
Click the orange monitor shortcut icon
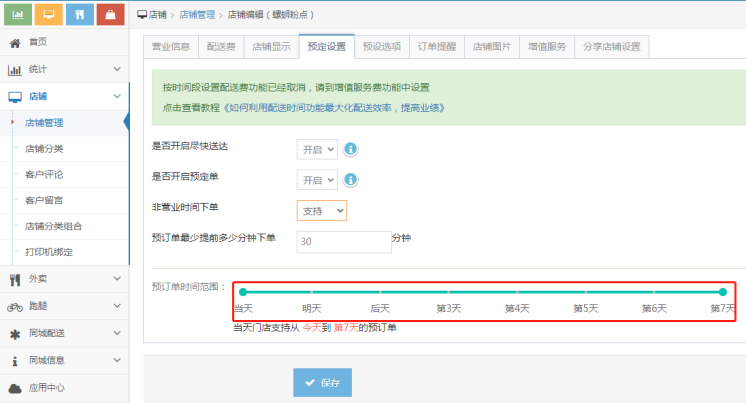[50, 14]
